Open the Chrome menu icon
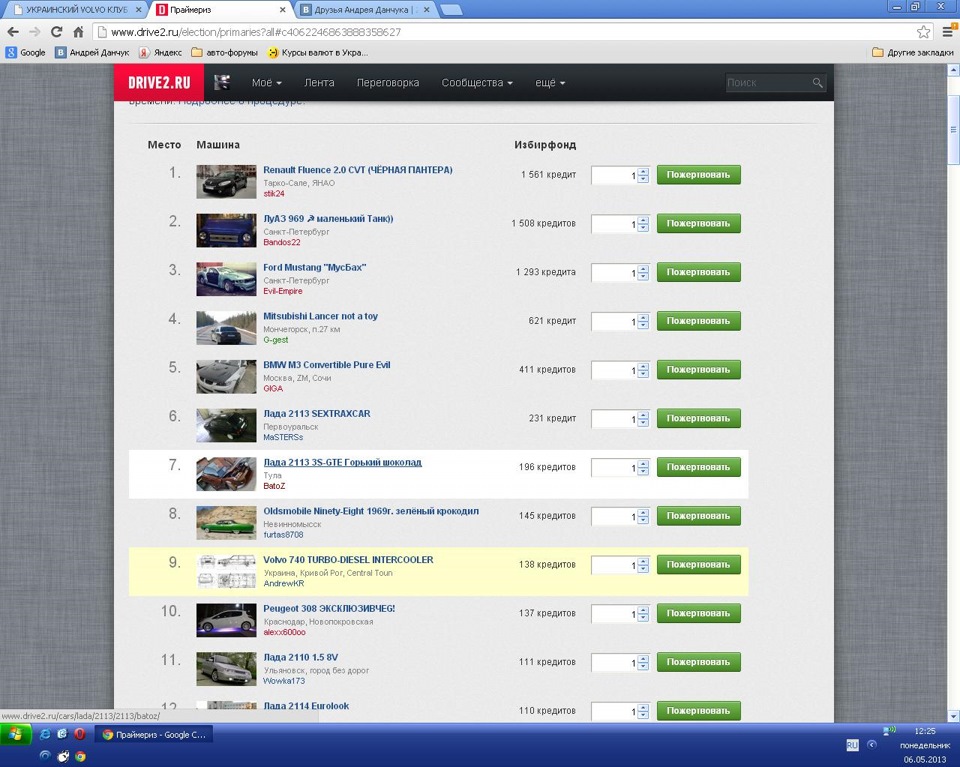Viewport: 960px width, 767px height. click(948, 32)
